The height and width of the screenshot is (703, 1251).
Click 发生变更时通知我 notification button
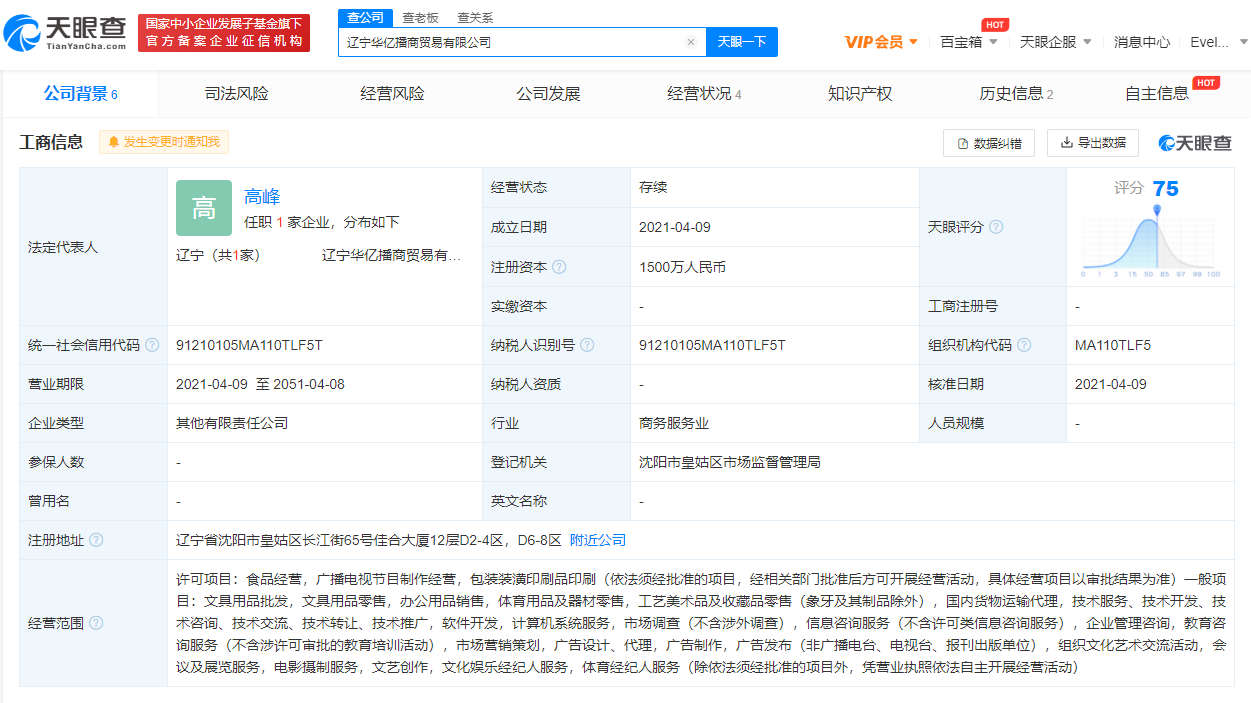pos(164,142)
